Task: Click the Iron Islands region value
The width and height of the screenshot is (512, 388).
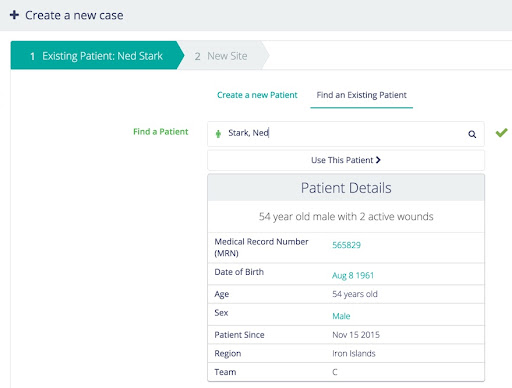Action: click(354, 353)
